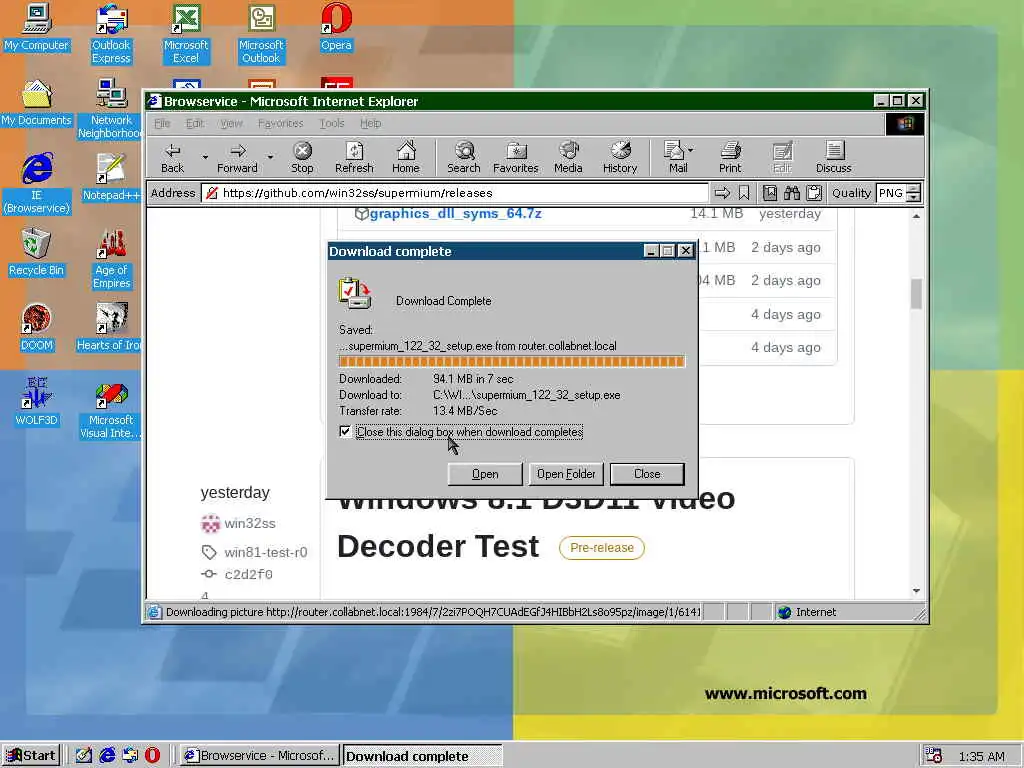Screen dimensions: 1024x768
Task: Open the Search pane
Action: pos(464,157)
